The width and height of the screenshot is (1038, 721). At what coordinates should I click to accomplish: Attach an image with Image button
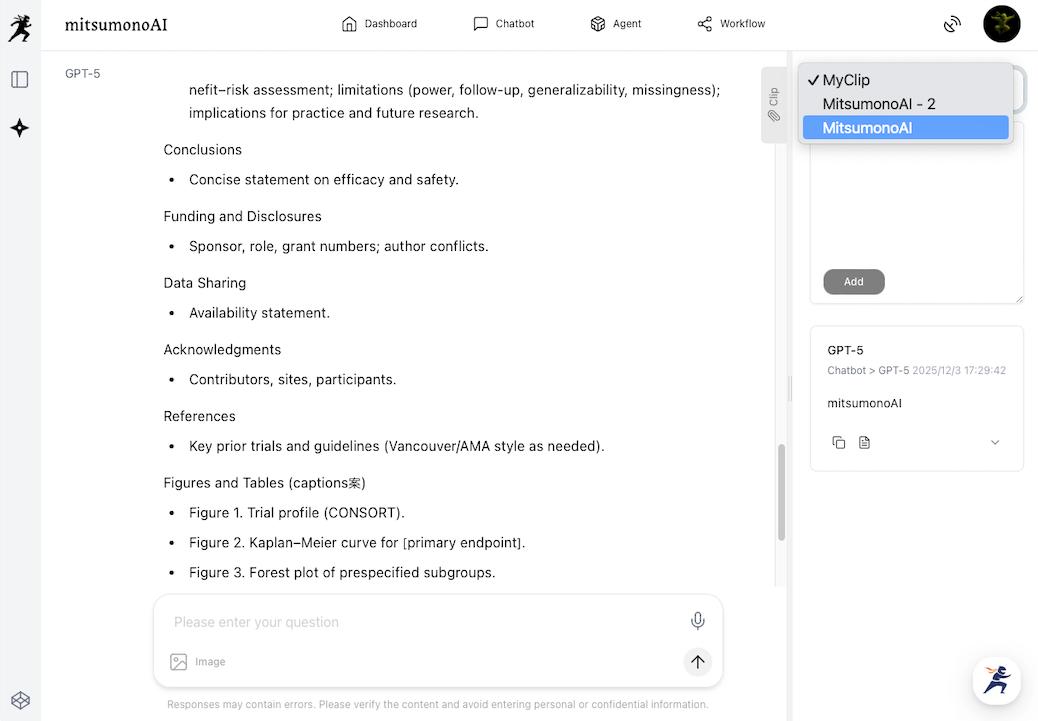pyautogui.click(x=198, y=662)
